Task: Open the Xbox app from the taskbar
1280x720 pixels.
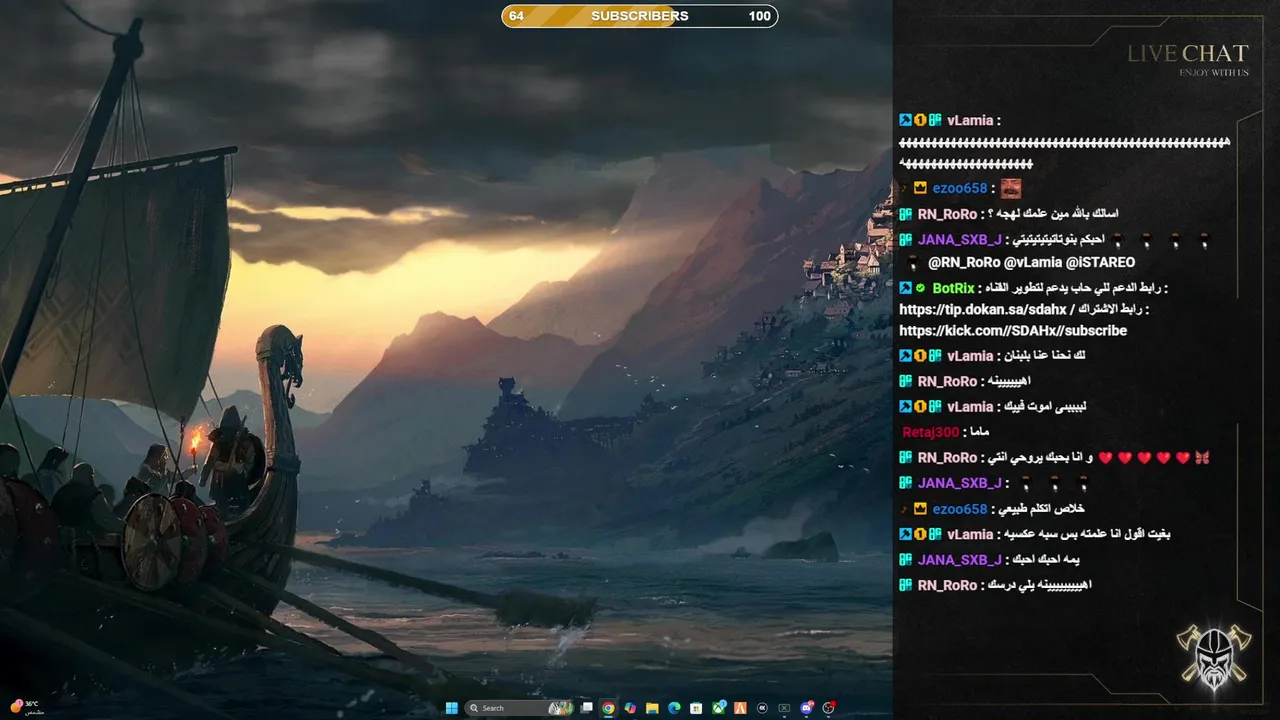Action: (719, 708)
